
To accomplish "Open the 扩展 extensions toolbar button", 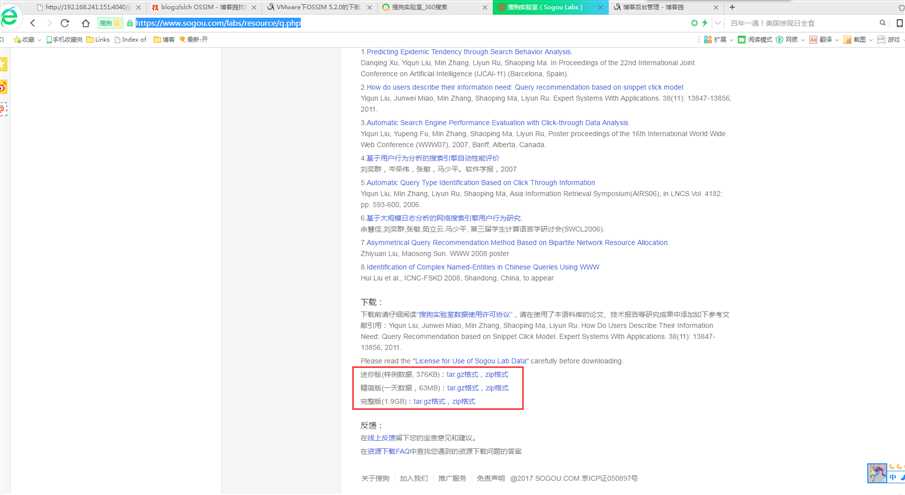I will (x=715, y=40).
